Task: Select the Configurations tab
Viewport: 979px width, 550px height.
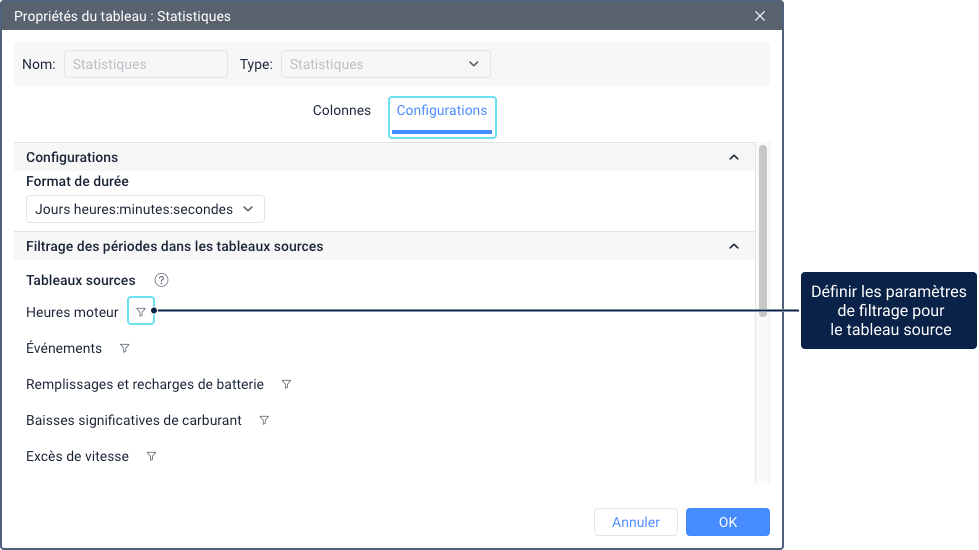Action: (x=442, y=111)
